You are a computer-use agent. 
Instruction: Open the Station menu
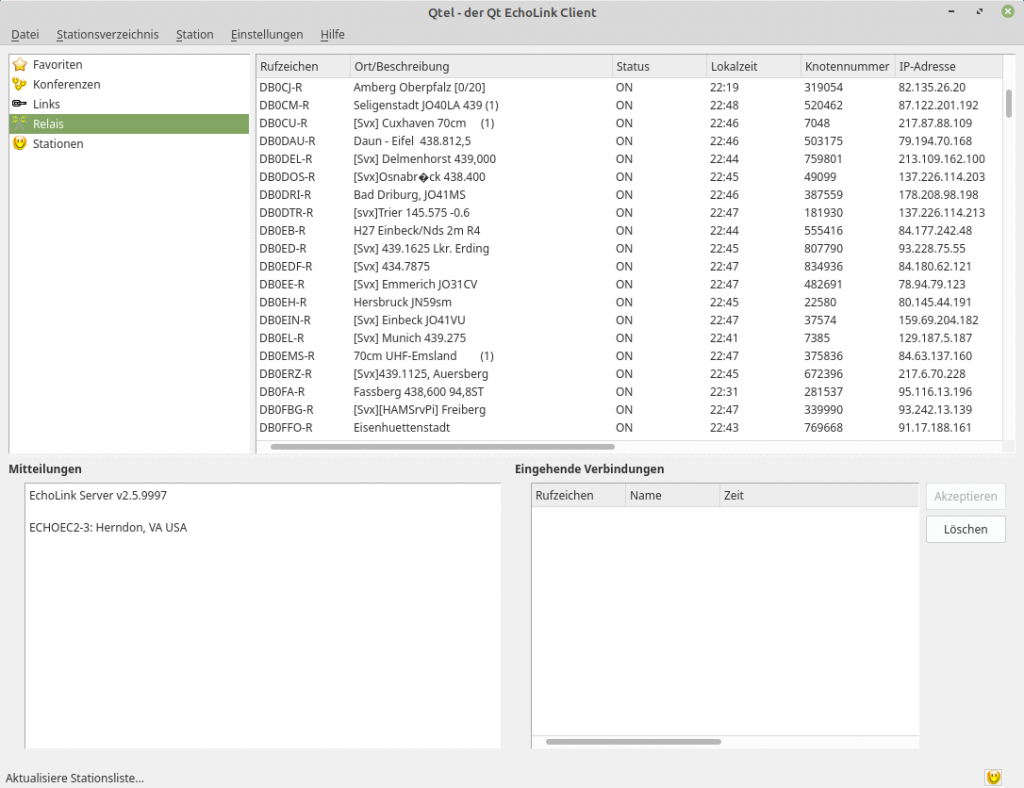[x=195, y=35]
